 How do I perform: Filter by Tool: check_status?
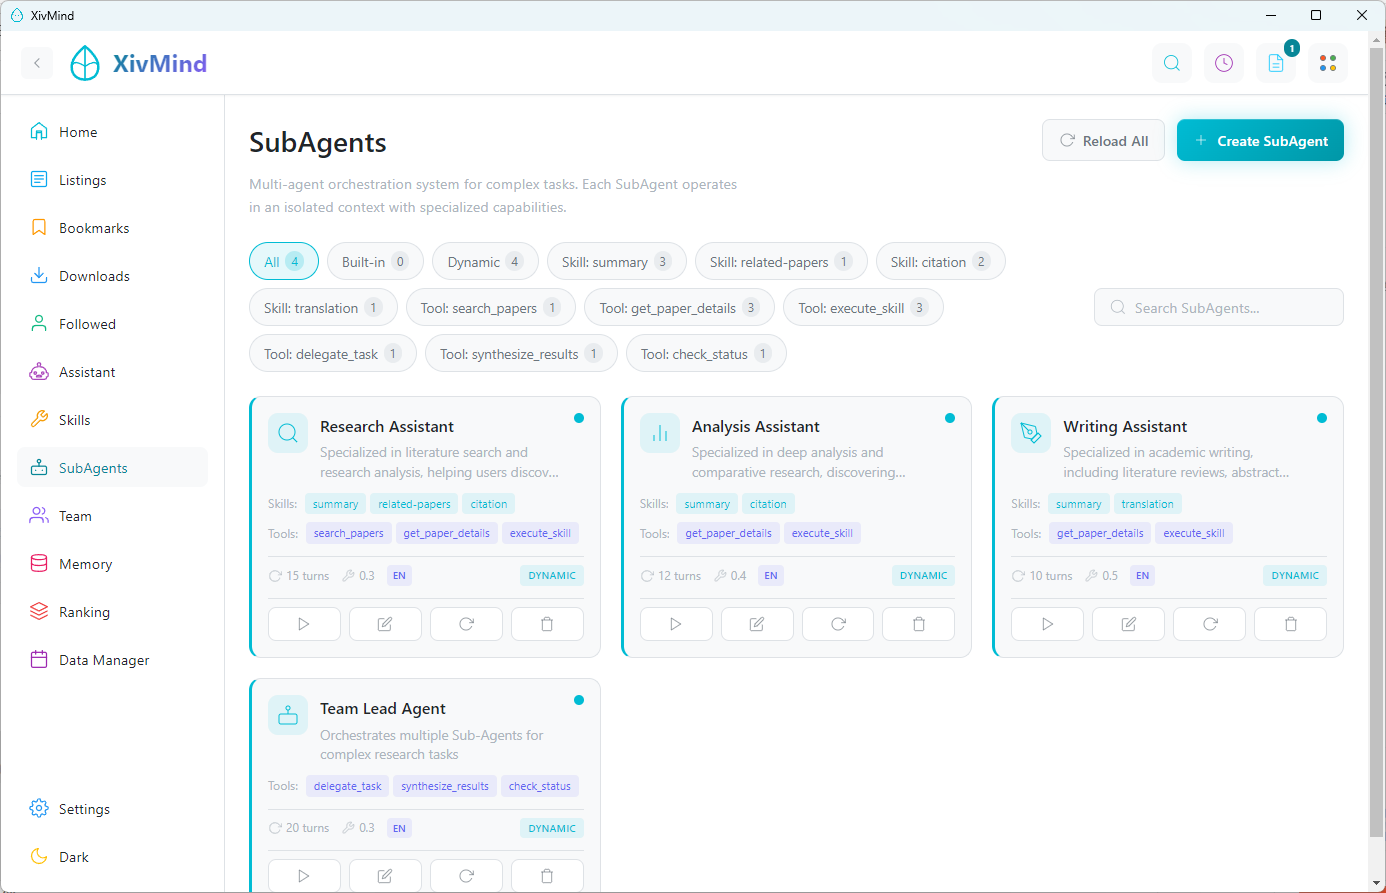706,354
